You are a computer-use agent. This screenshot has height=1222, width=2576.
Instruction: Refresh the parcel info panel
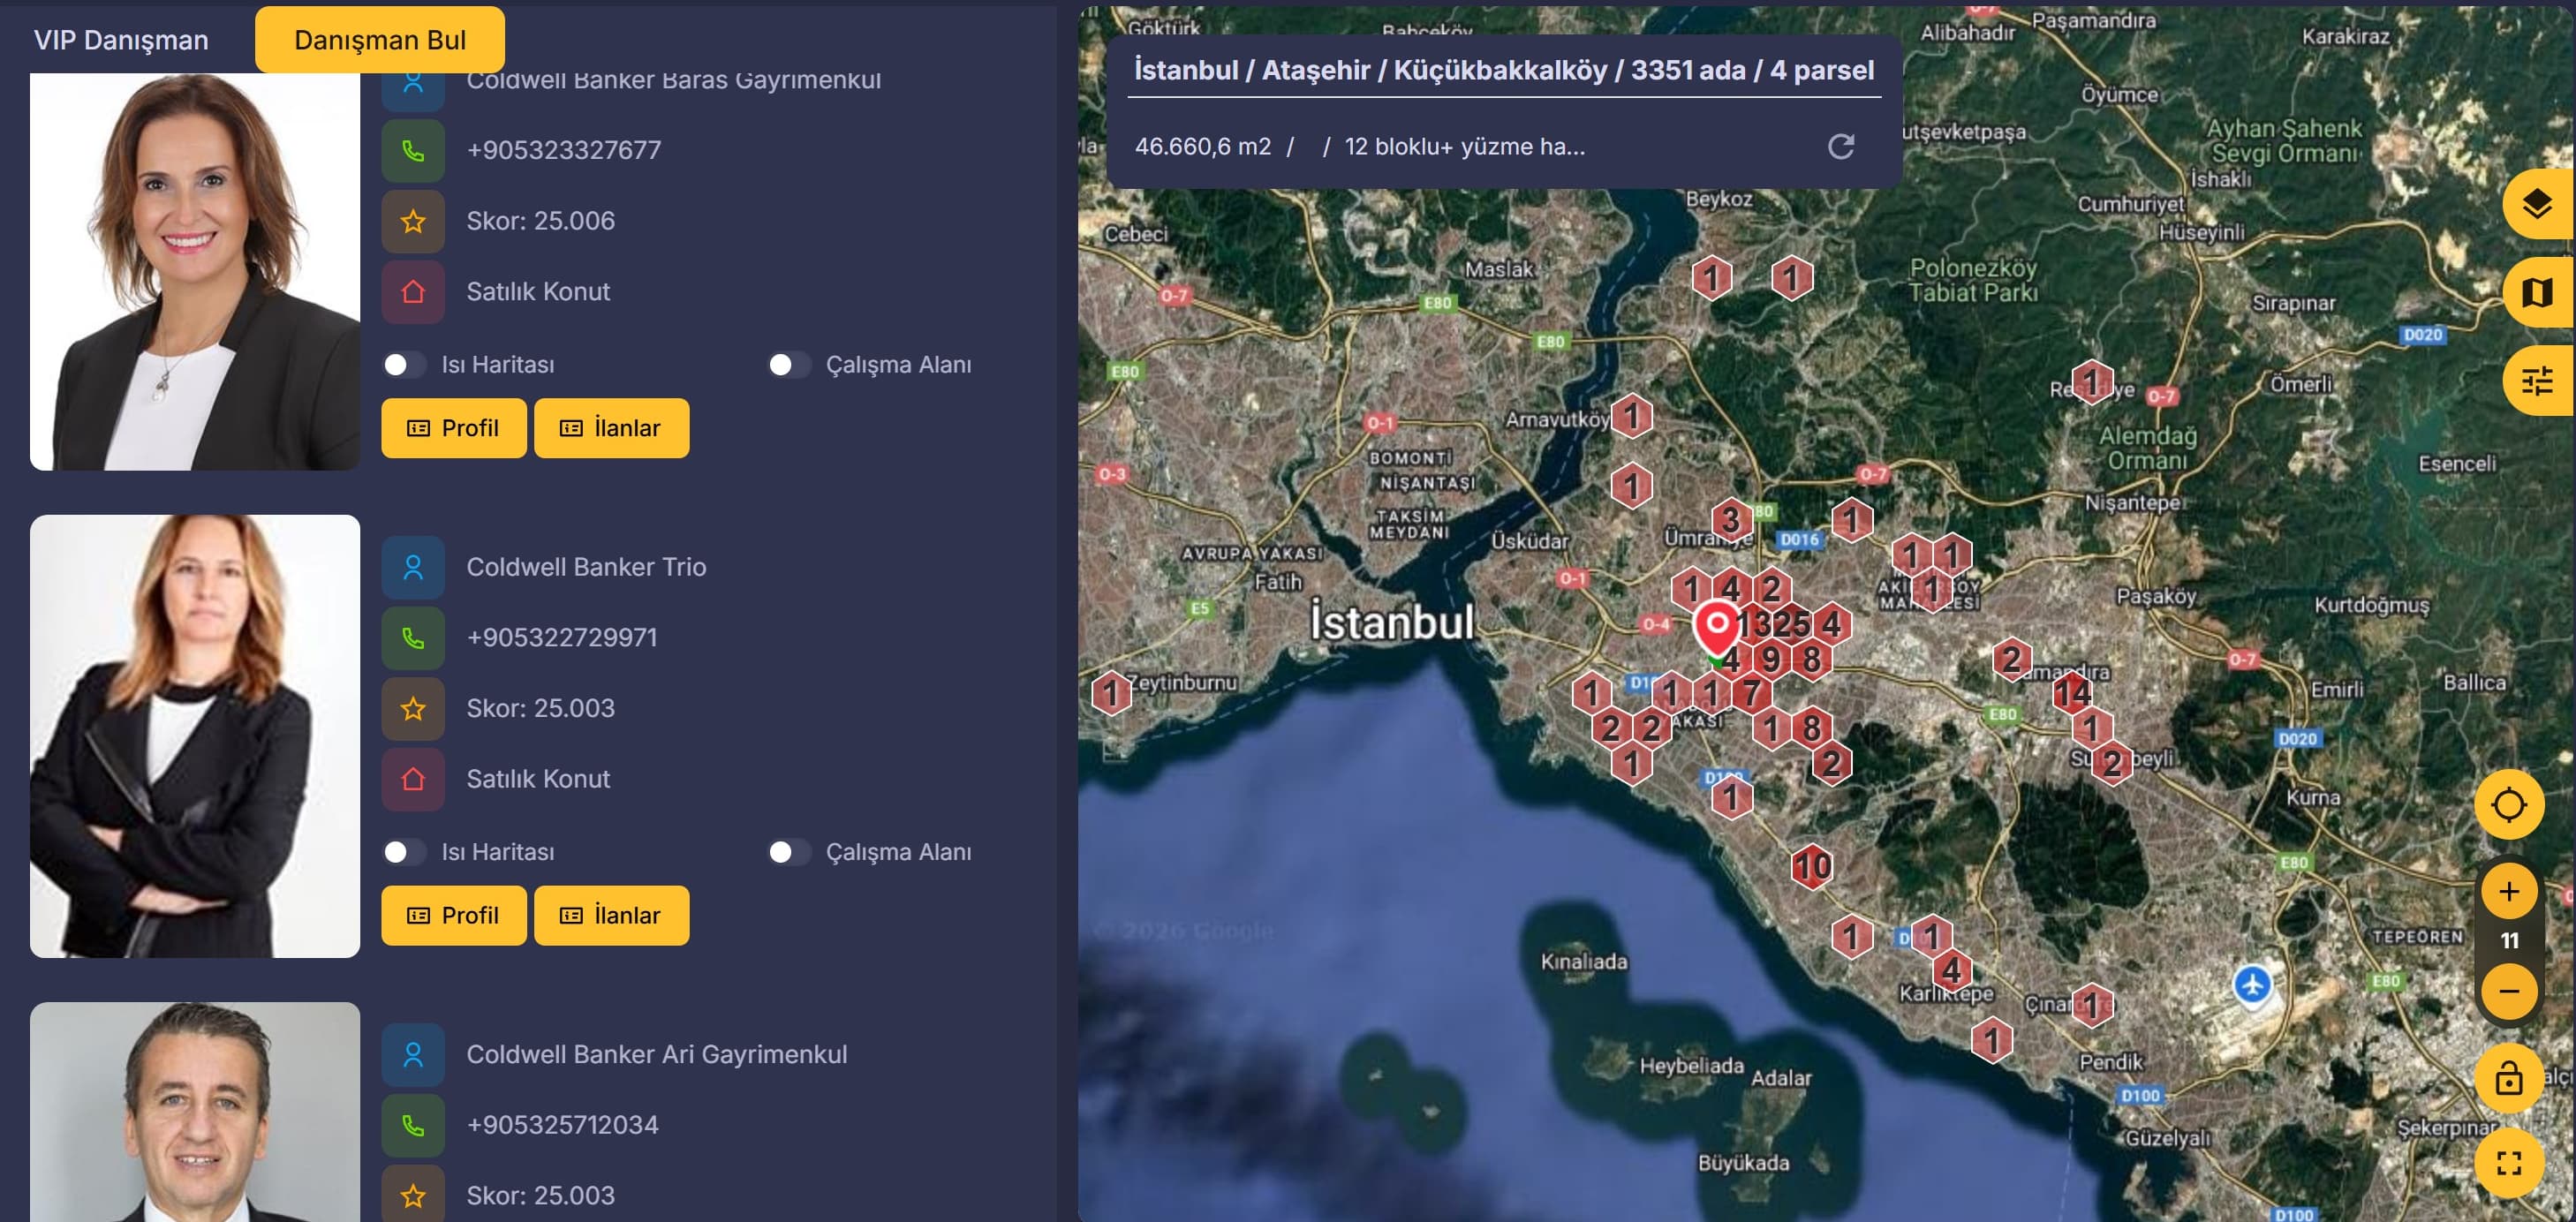tap(1841, 147)
